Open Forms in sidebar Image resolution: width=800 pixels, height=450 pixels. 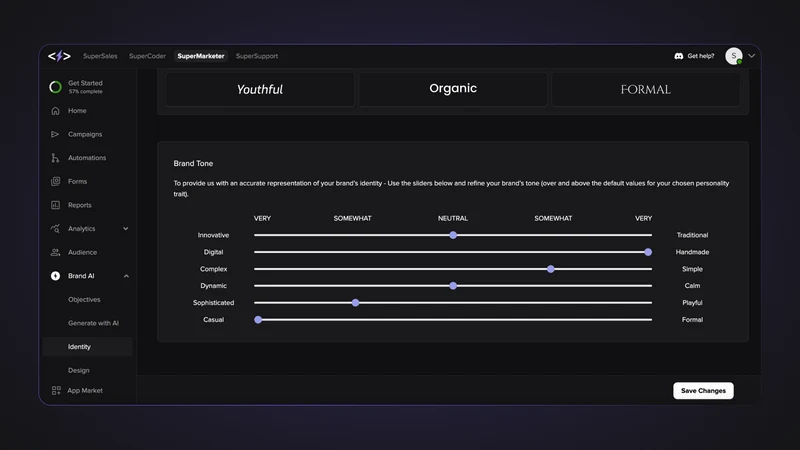tap(77, 181)
